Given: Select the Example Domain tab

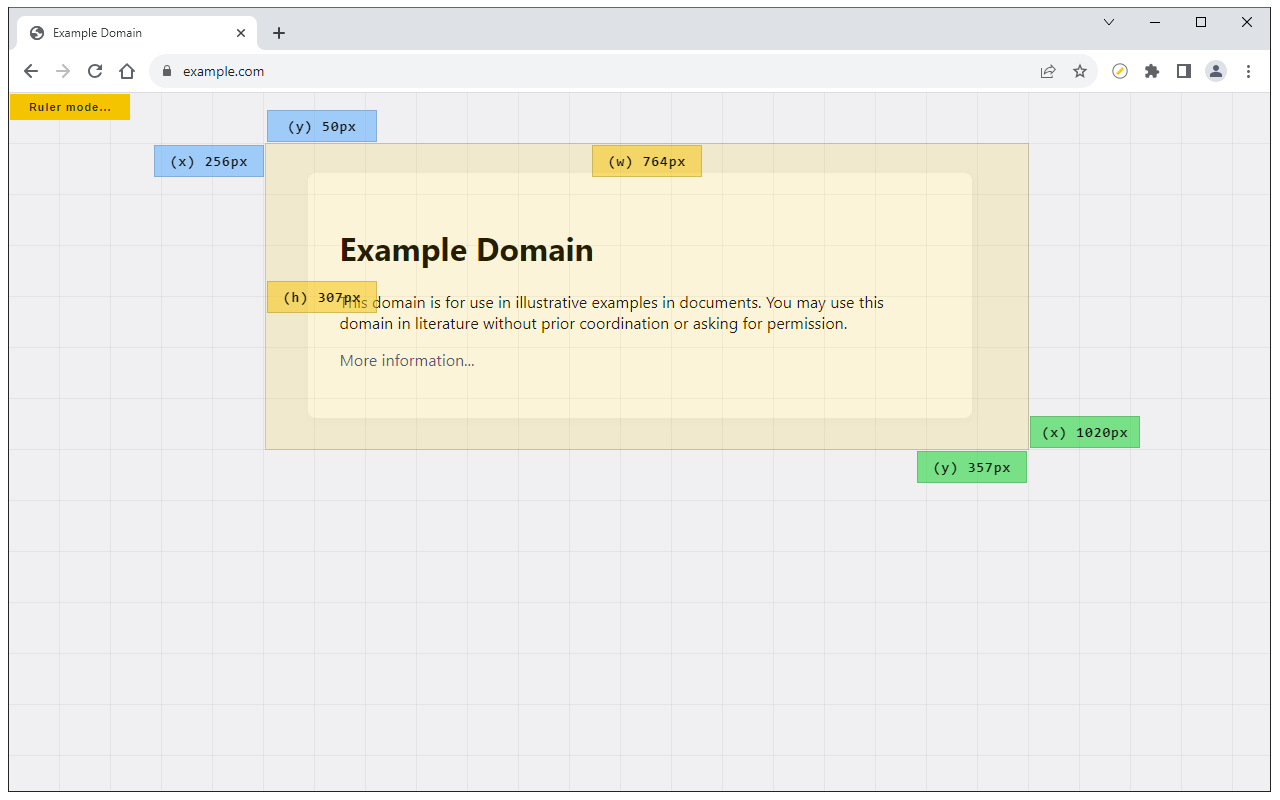Looking at the screenshot, I should tap(138, 33).
